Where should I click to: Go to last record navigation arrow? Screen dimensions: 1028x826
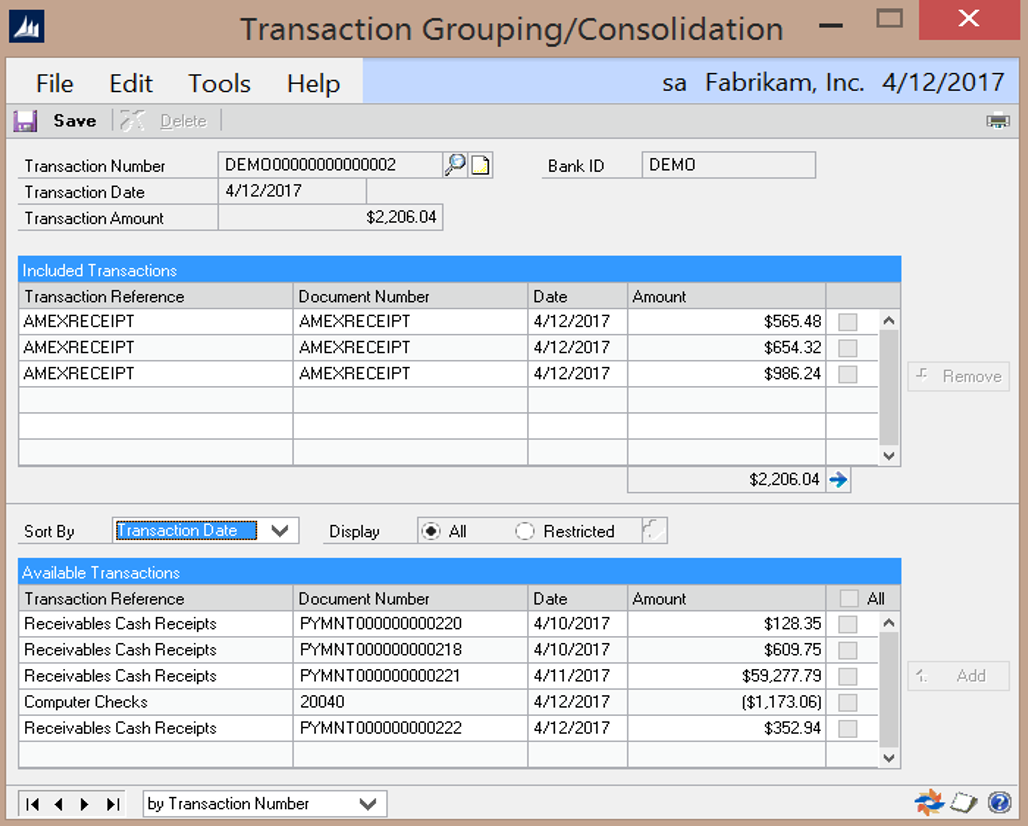tap(113, 804)
